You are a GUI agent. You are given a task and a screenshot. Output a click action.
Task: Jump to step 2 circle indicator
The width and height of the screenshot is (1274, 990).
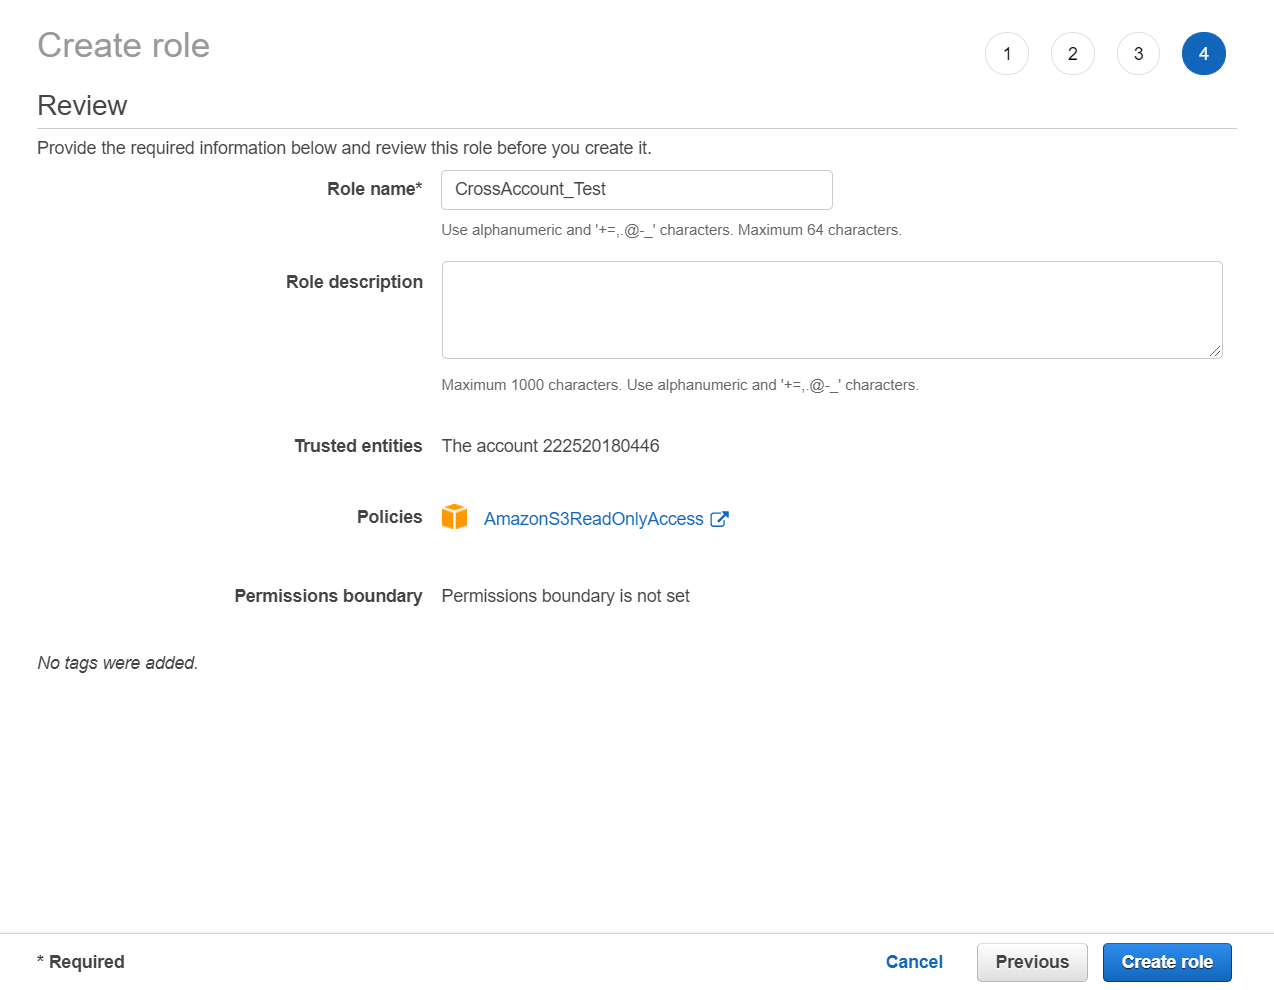1072,54
